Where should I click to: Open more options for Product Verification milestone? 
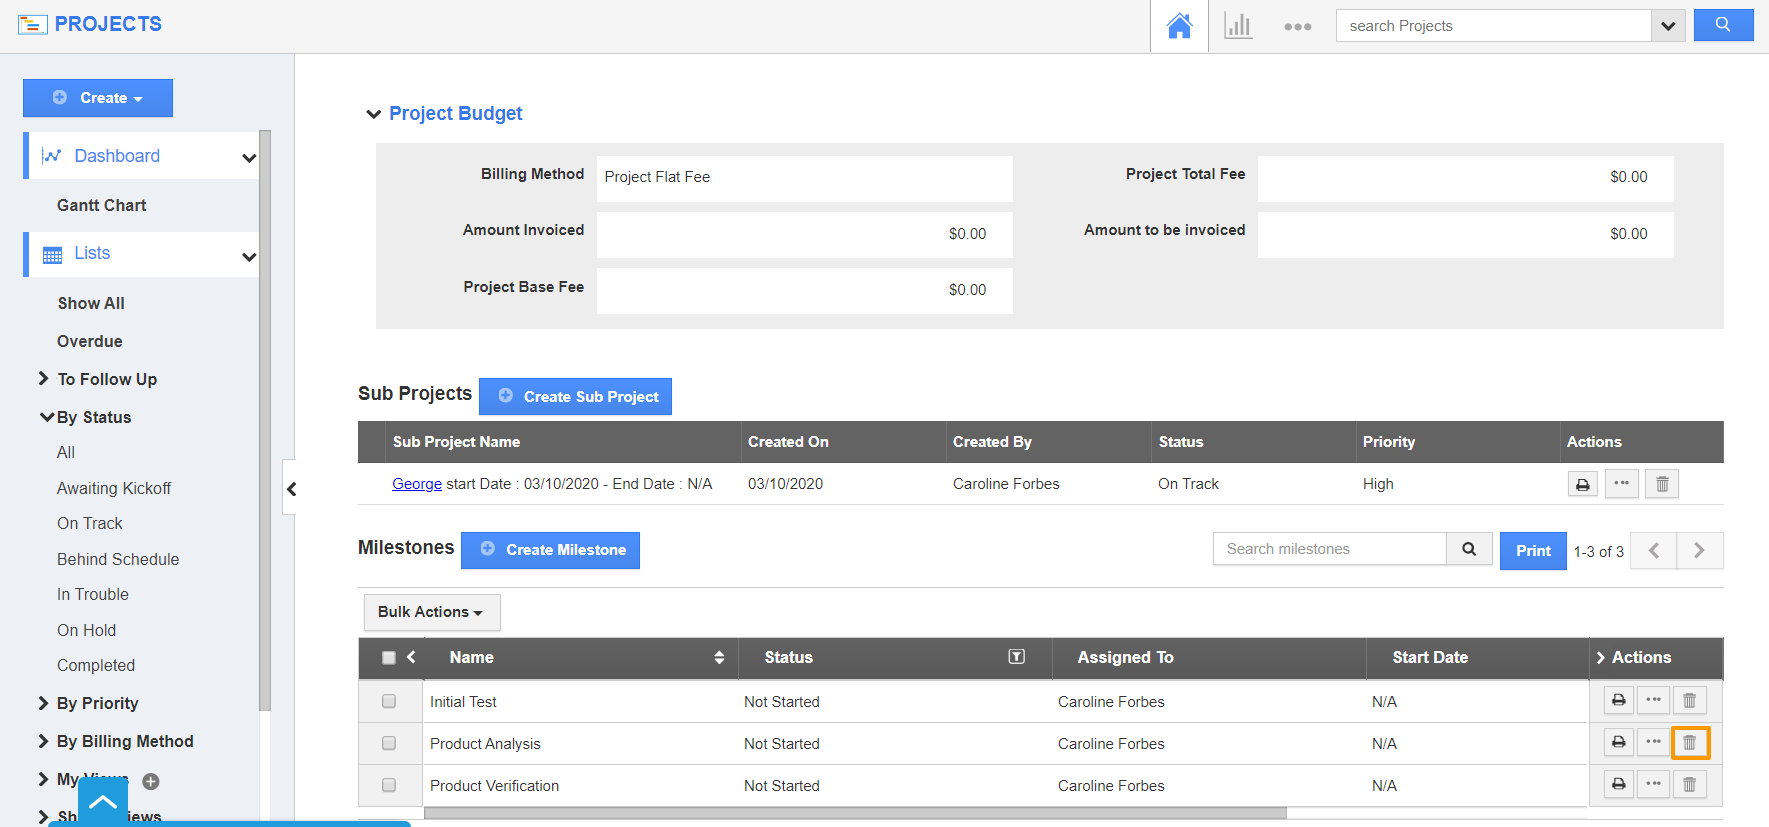(1654, 785)
